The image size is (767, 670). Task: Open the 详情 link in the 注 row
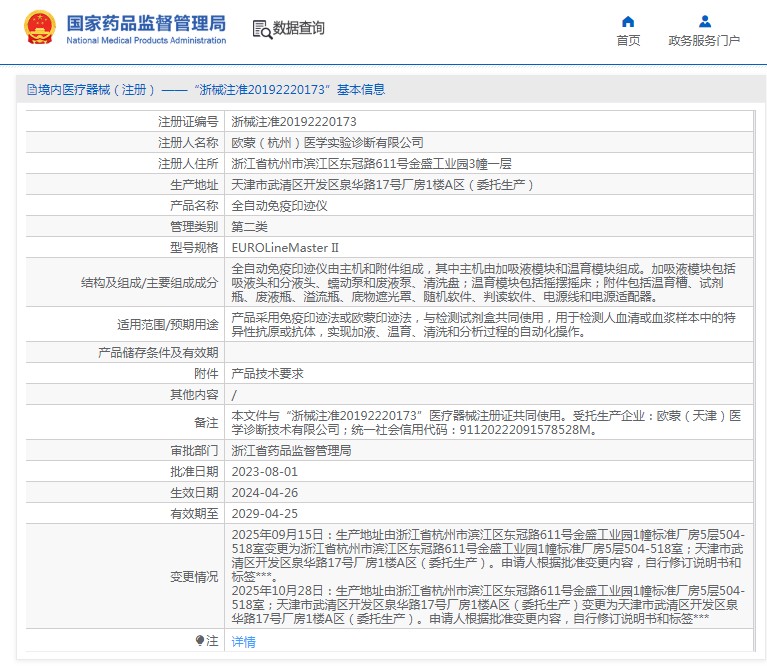(243, 642)
